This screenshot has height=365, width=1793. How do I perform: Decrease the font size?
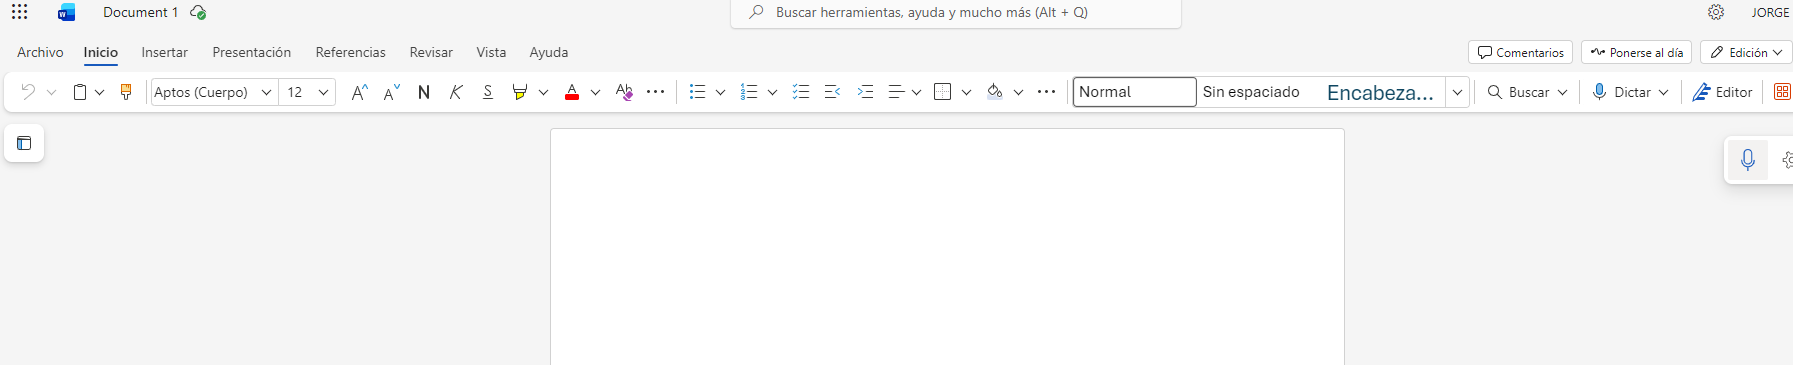click(x=392, y=92)
